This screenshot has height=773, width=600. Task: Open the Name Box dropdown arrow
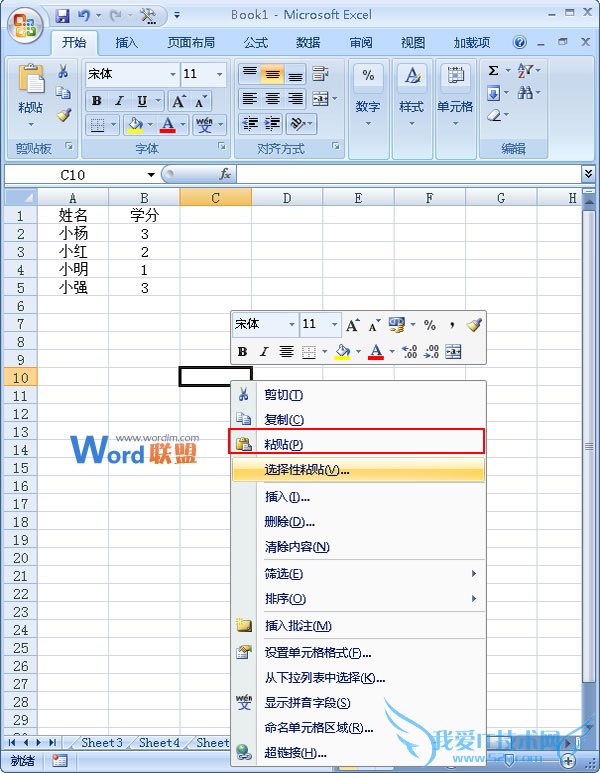coord(151,175)
